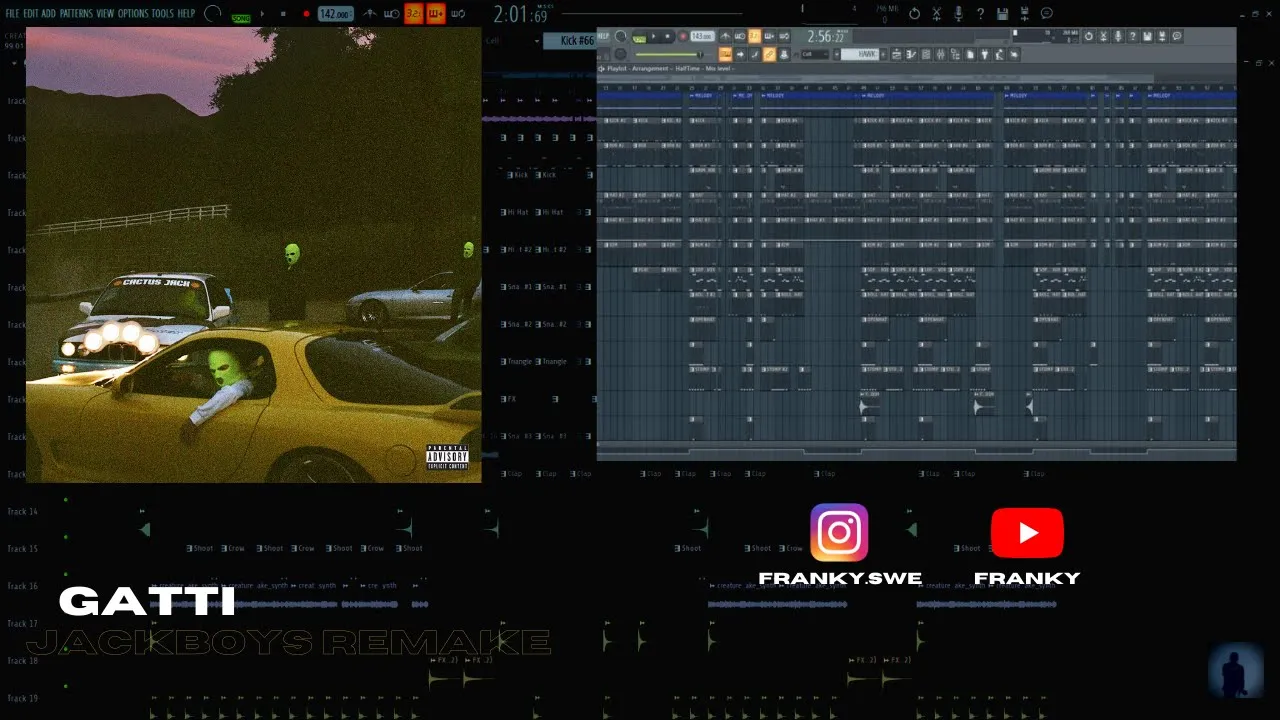Toggle loop recording icon in main toolbar

tap(458, 14)
